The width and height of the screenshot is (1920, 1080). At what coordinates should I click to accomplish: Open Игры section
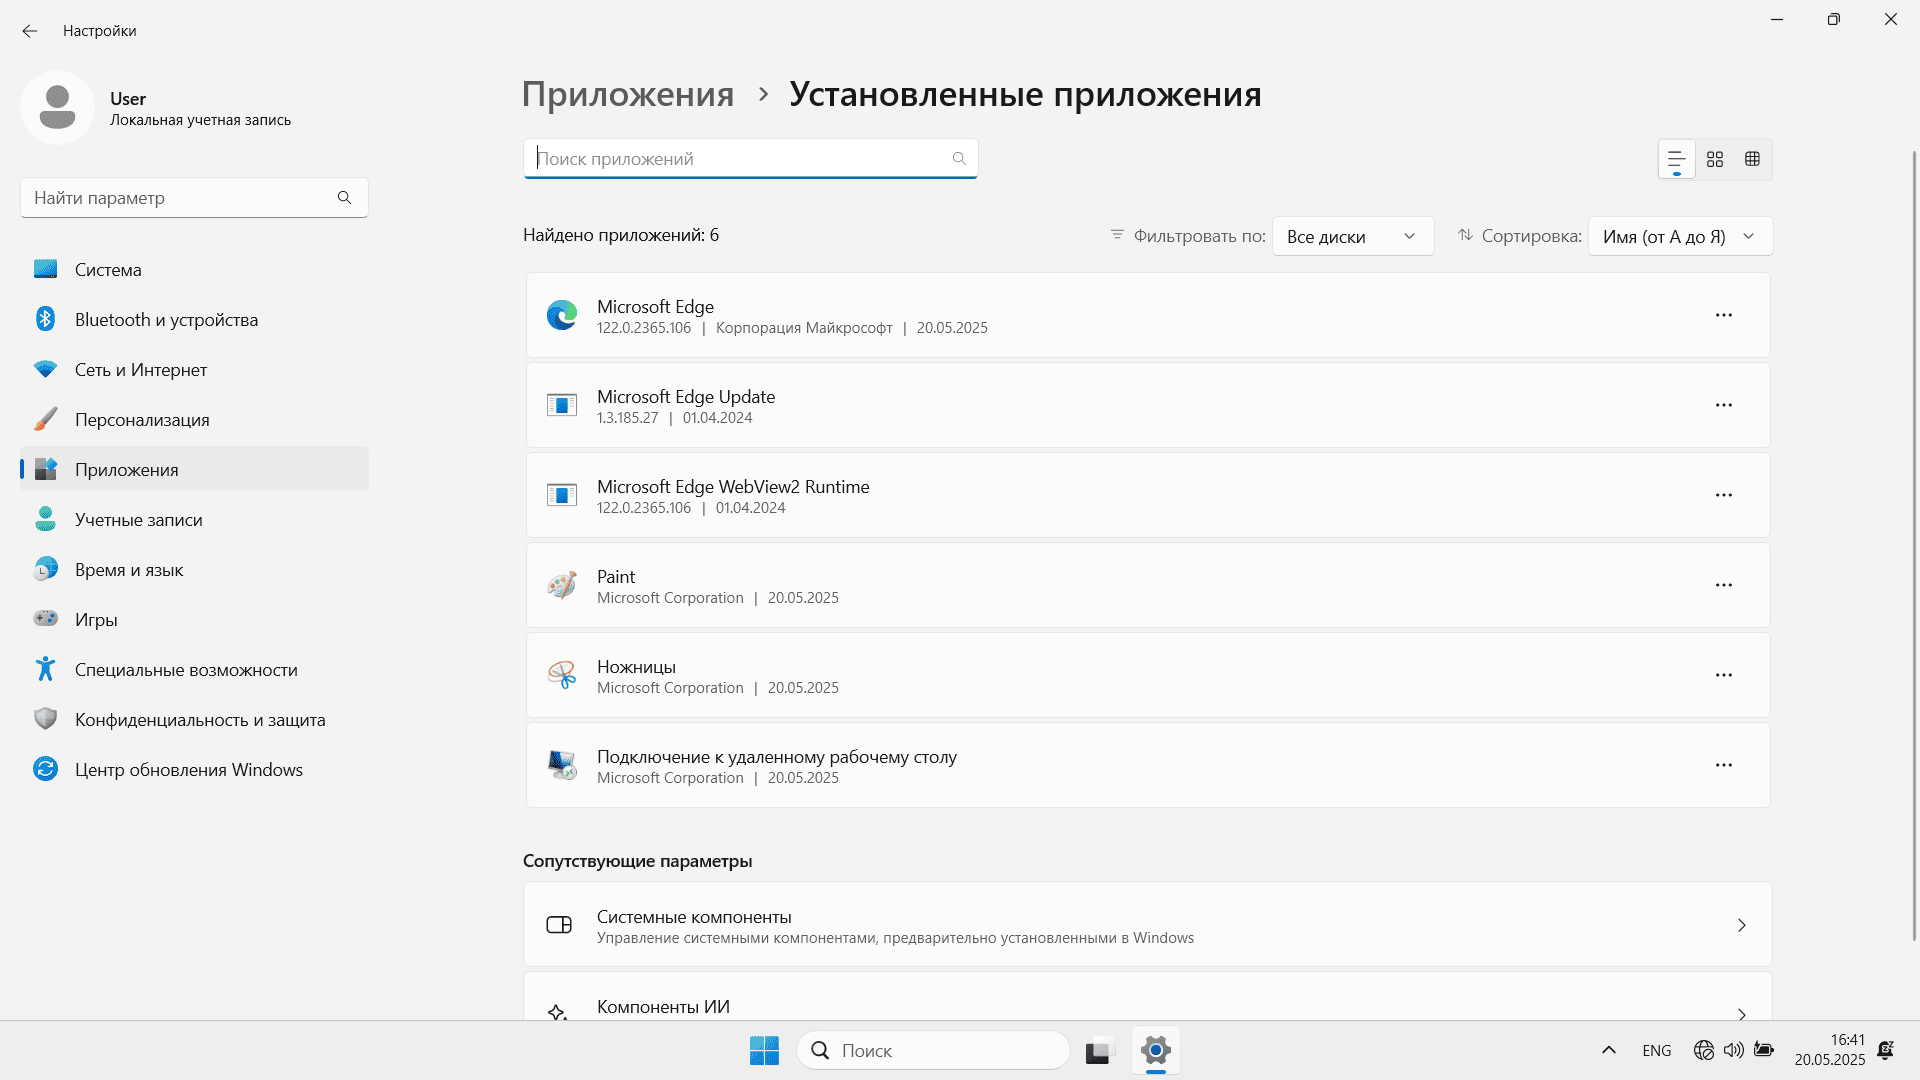click(194, 619)
